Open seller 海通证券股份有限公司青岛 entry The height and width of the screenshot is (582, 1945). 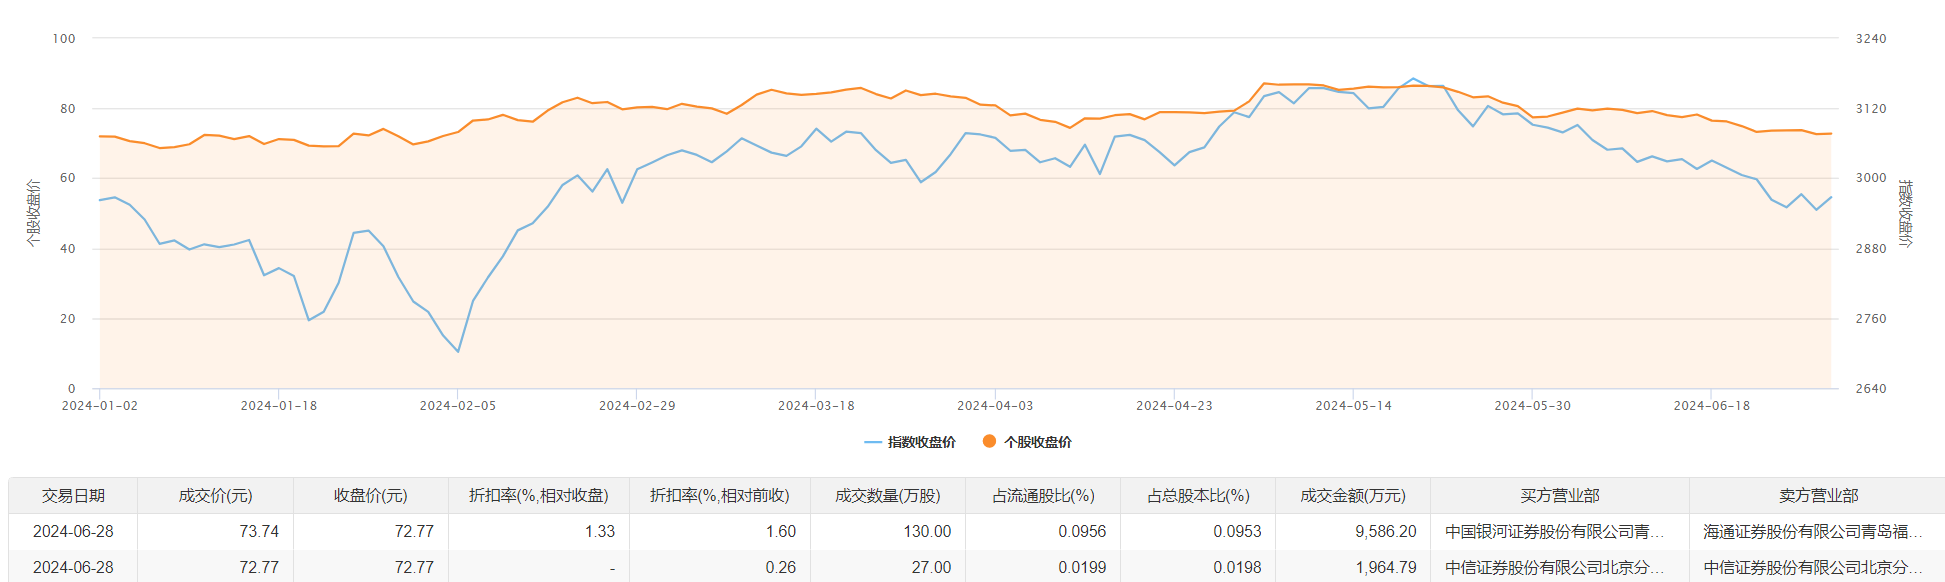coord(1812,532)
